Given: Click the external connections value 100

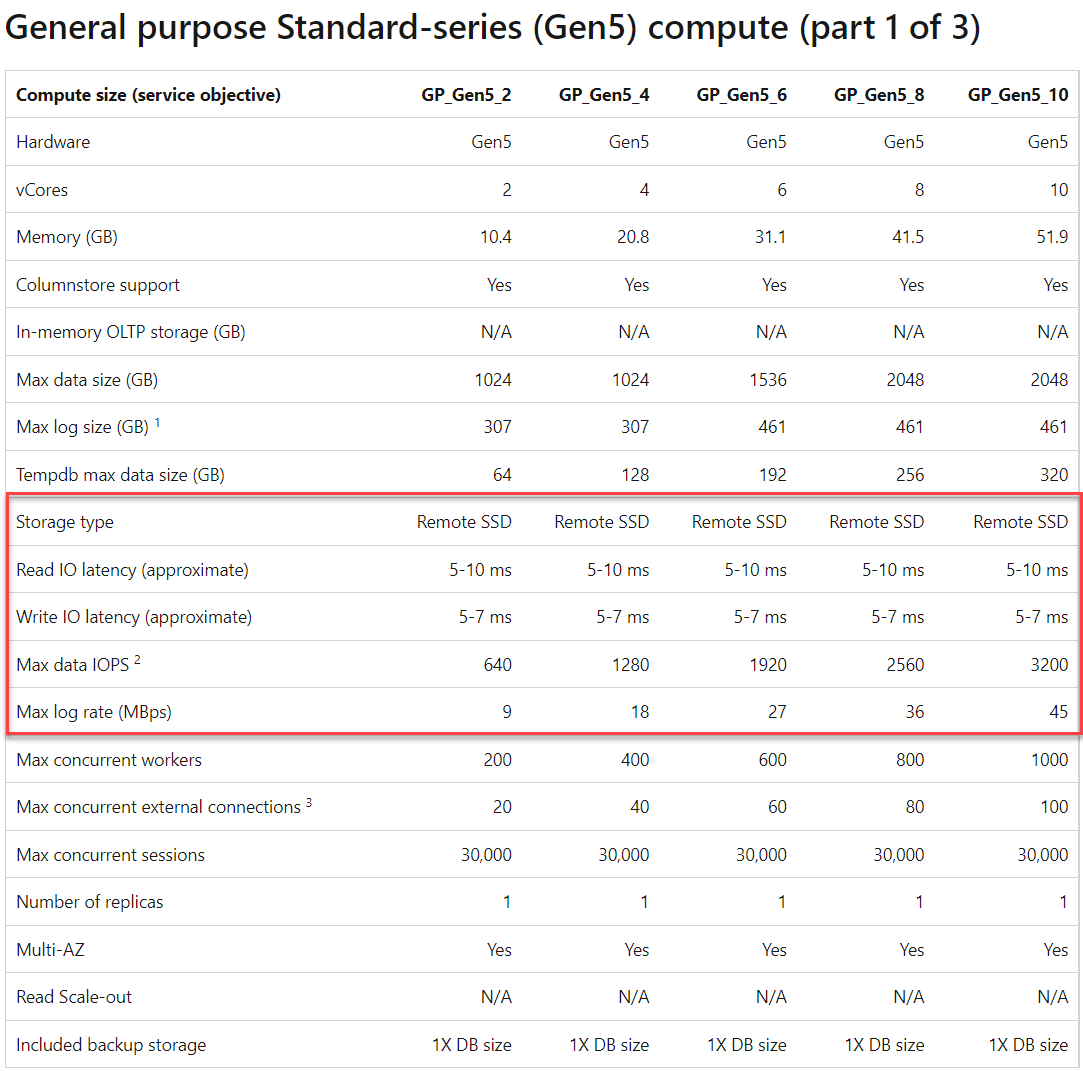Looking at the screenshot, I should (x=1054, y=807).
